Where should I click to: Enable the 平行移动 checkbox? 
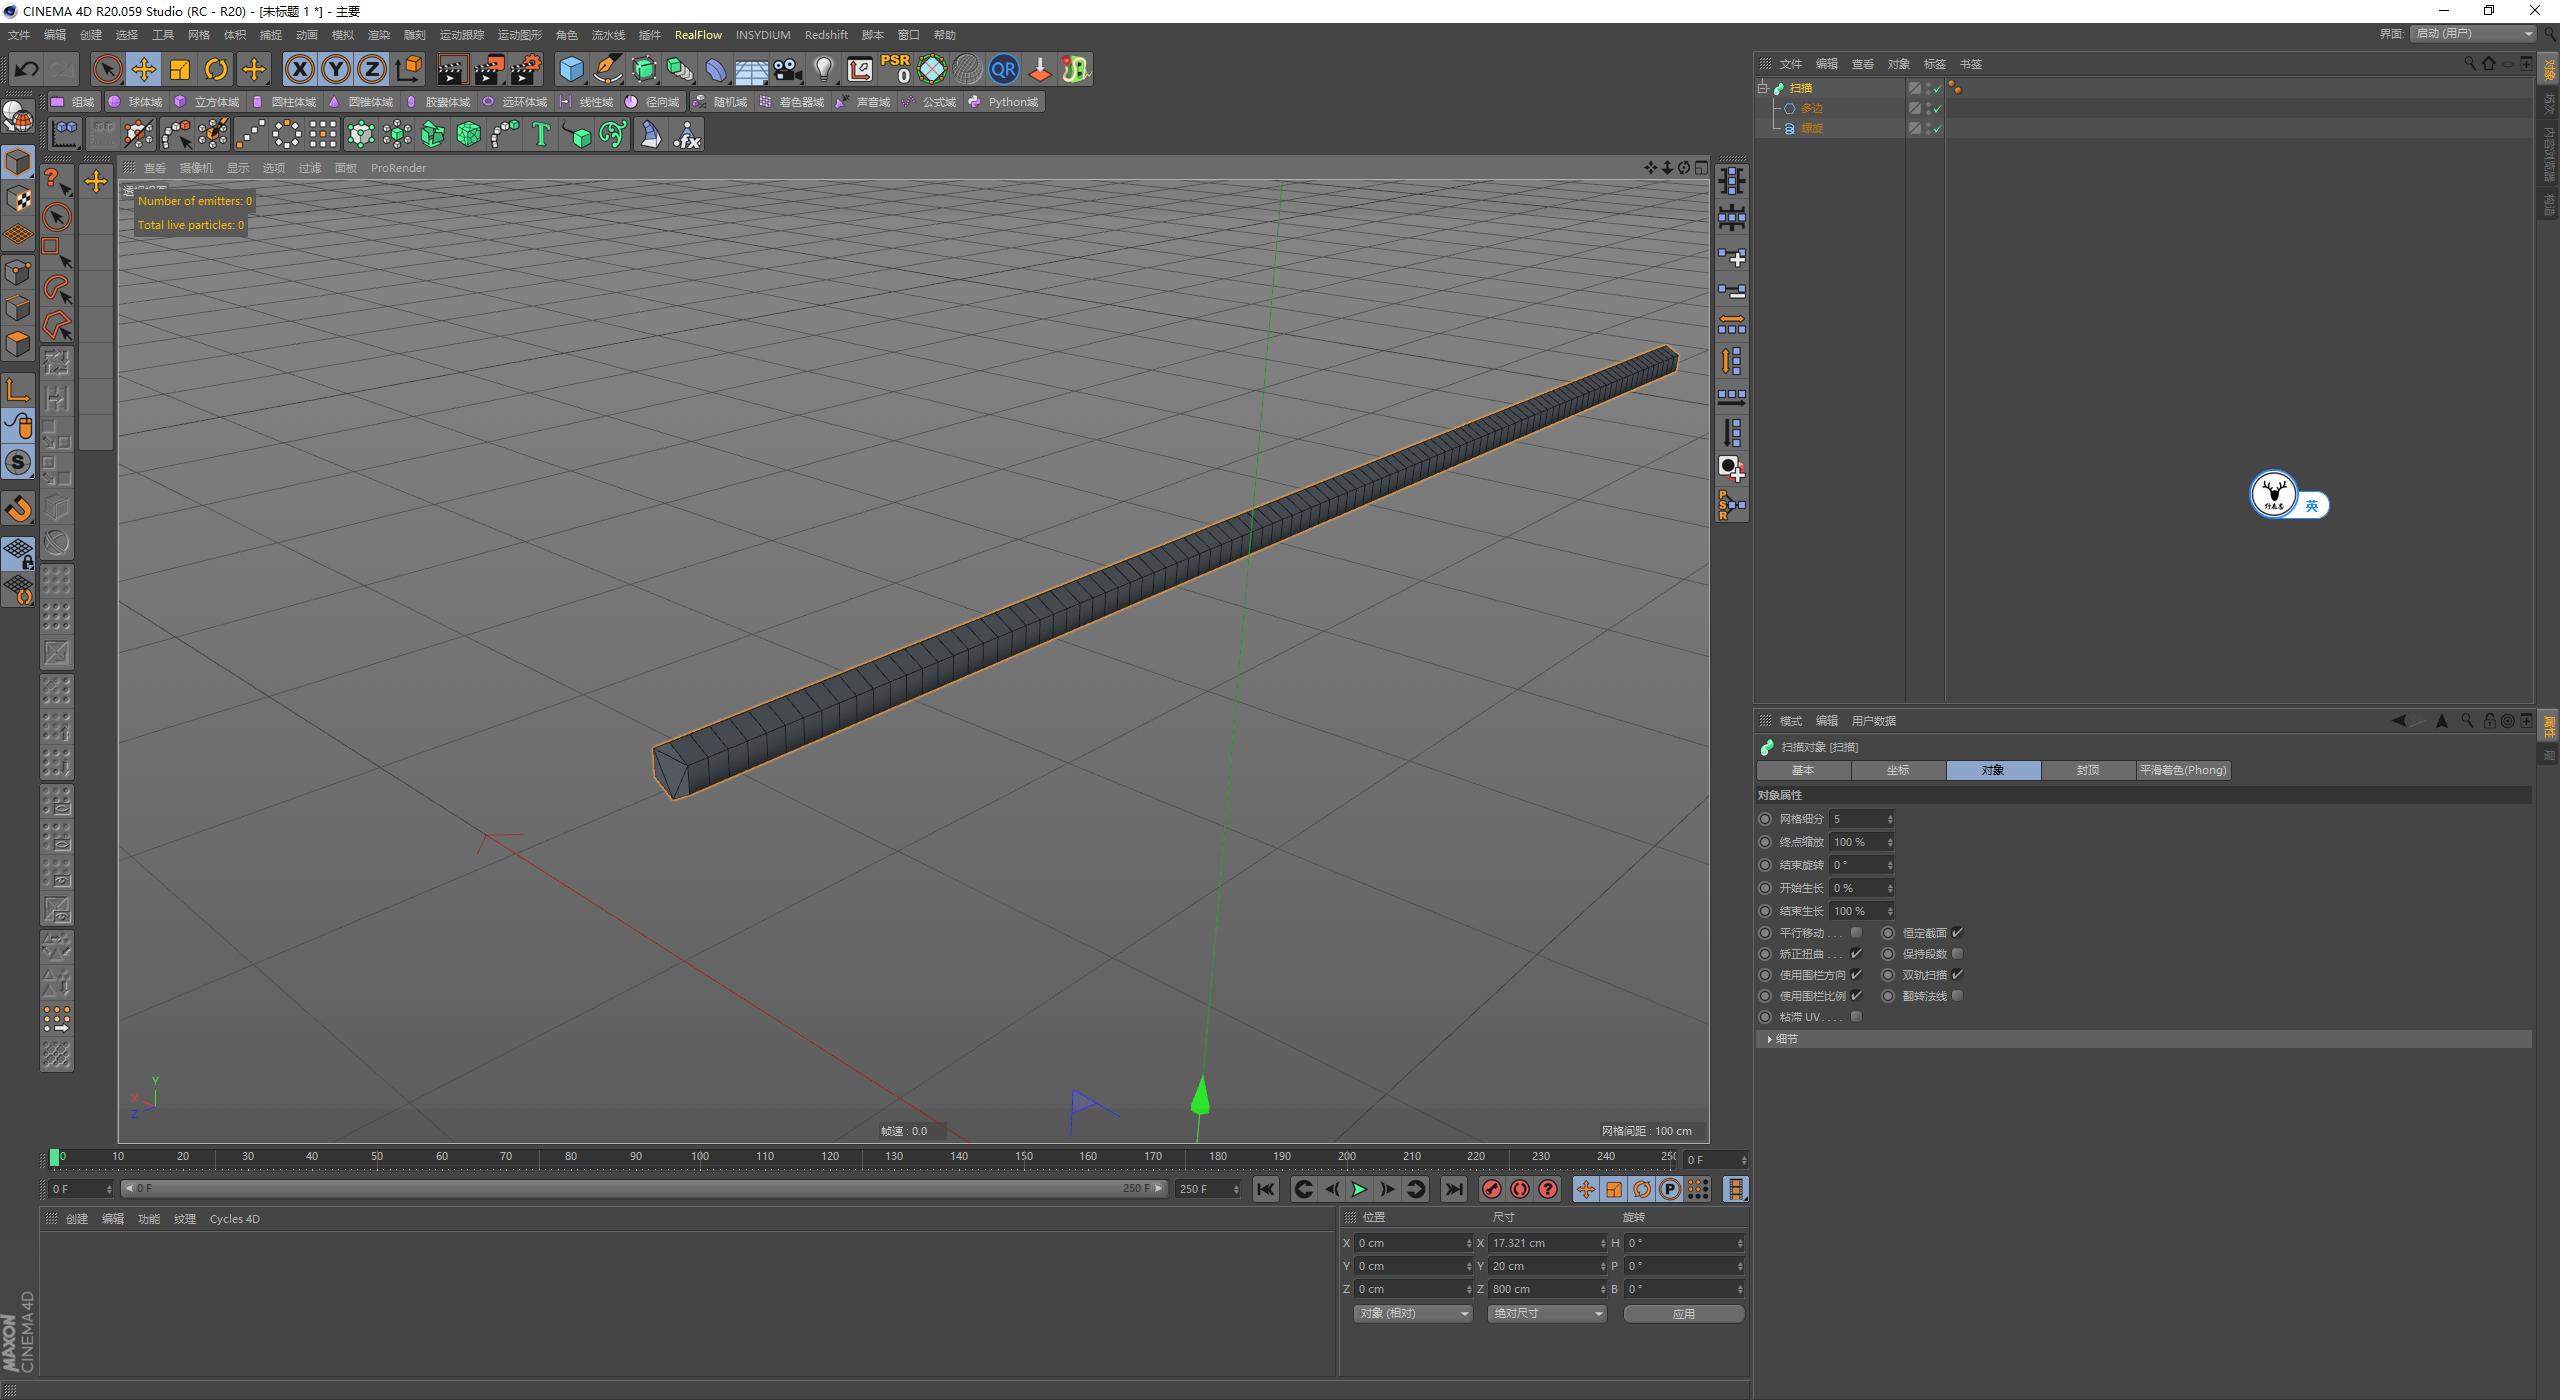[x=1857, y=932]
